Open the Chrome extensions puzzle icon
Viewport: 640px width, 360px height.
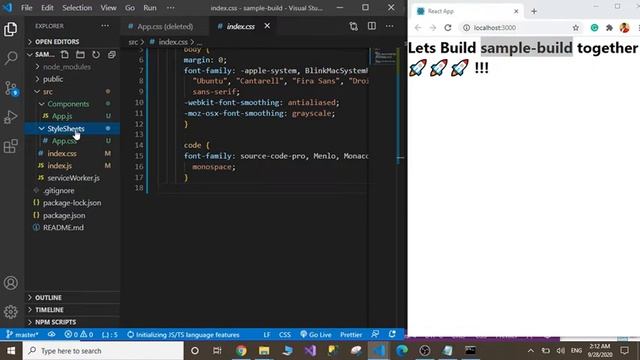click(609, 28)
